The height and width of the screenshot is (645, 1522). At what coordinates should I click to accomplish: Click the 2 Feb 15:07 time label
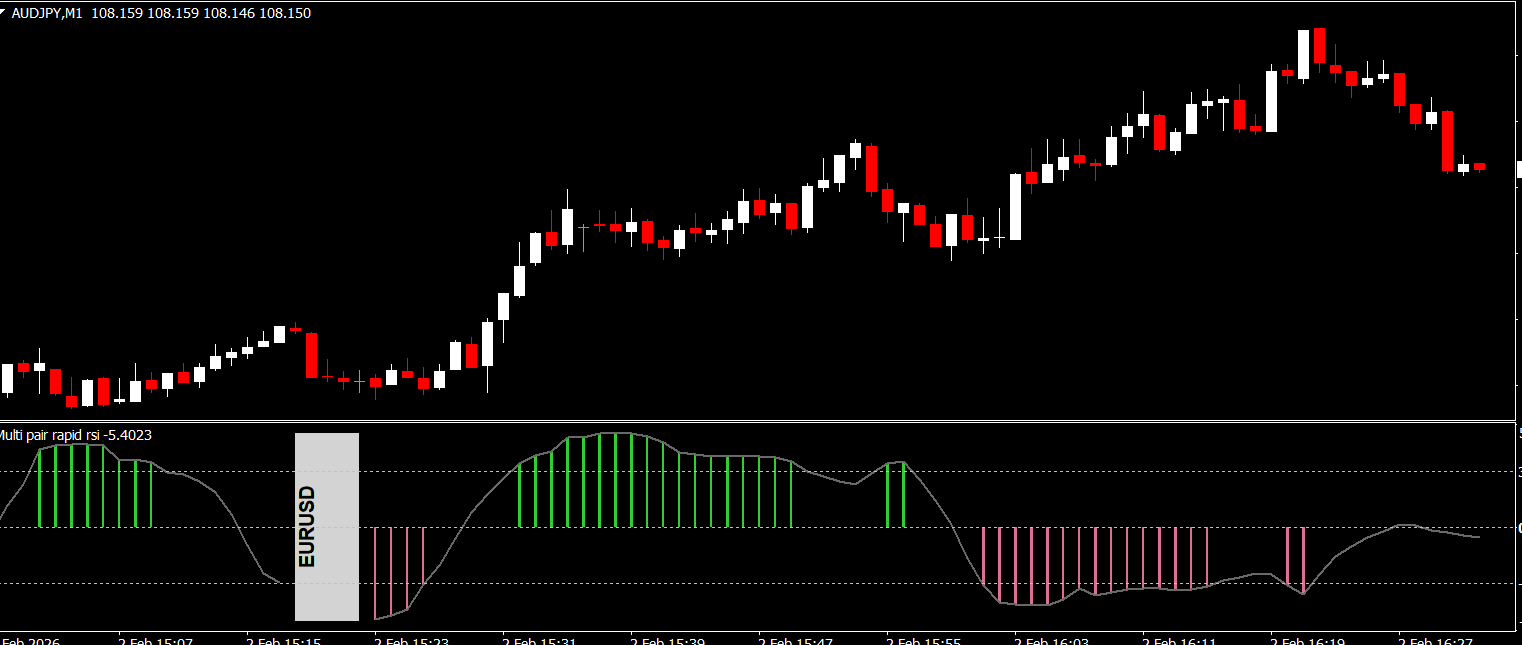pyautogui.click(x=156, y=638)
